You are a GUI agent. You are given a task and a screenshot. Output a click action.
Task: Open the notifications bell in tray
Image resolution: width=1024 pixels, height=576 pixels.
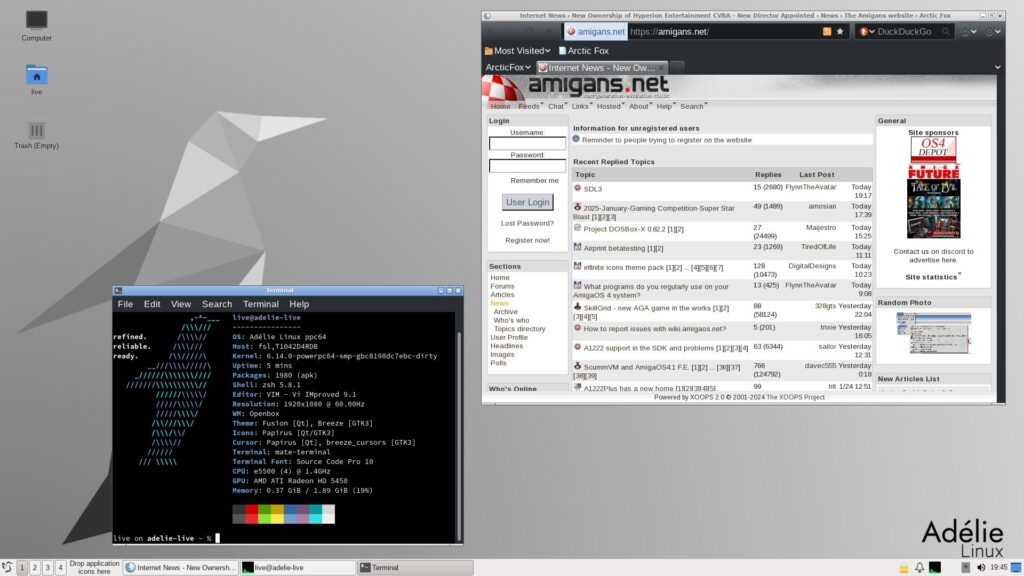[920, 568]
